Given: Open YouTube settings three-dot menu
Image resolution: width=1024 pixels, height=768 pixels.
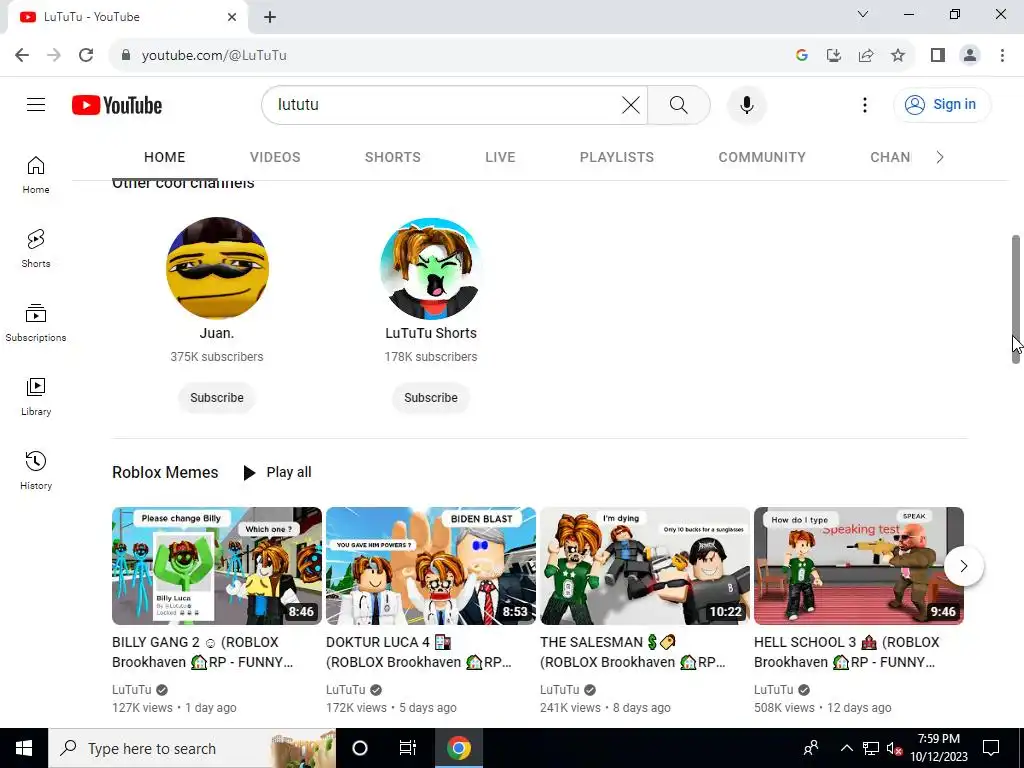Looking at the screenshot, I should coord(865,104).
